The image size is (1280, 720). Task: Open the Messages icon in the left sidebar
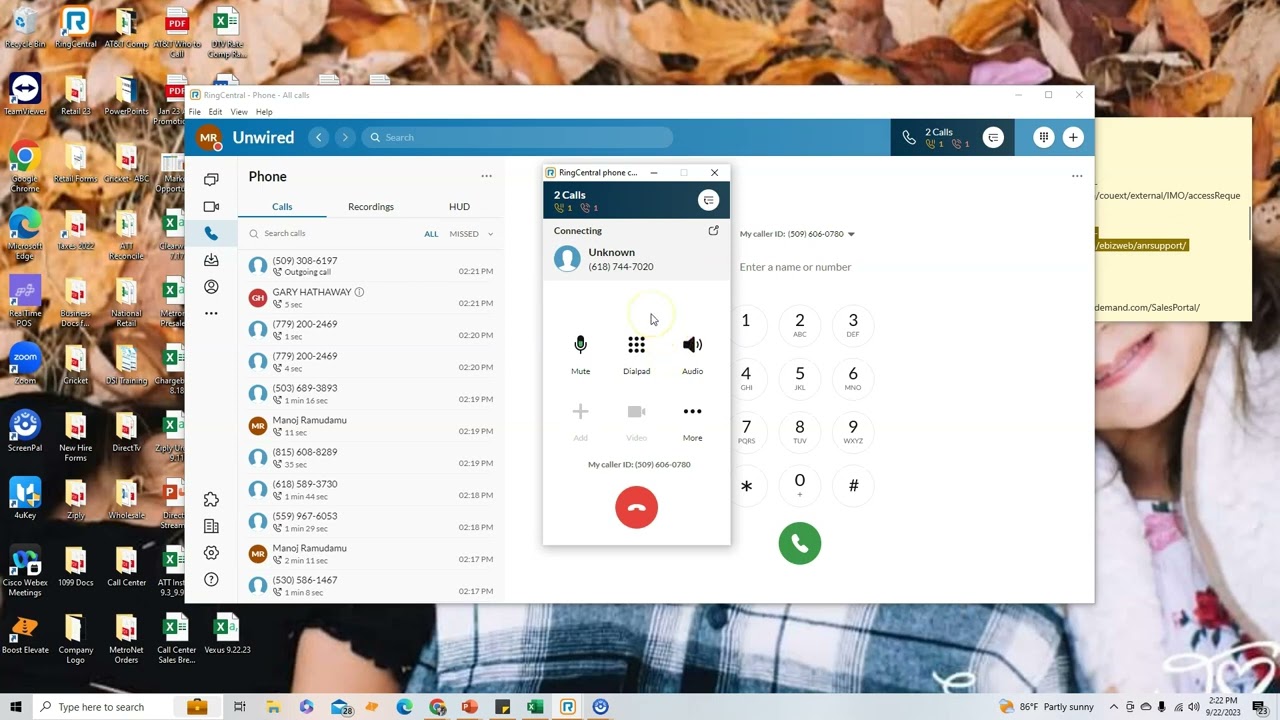point(211,180)
